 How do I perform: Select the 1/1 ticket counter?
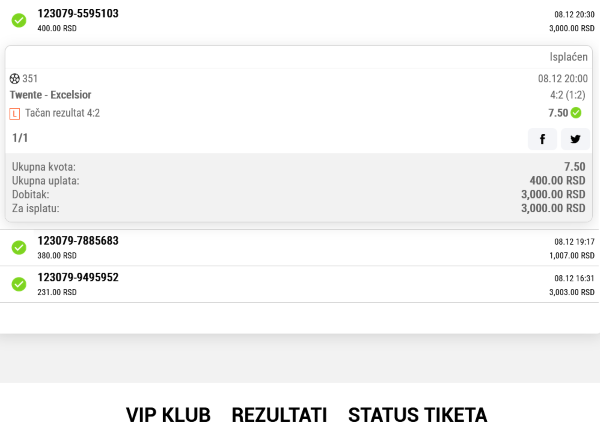pyautogui.click(x=20, y=138)
